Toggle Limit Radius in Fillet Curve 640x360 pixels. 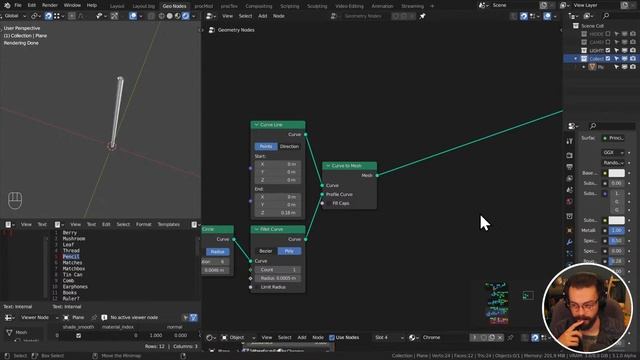(x=270, y=287)
